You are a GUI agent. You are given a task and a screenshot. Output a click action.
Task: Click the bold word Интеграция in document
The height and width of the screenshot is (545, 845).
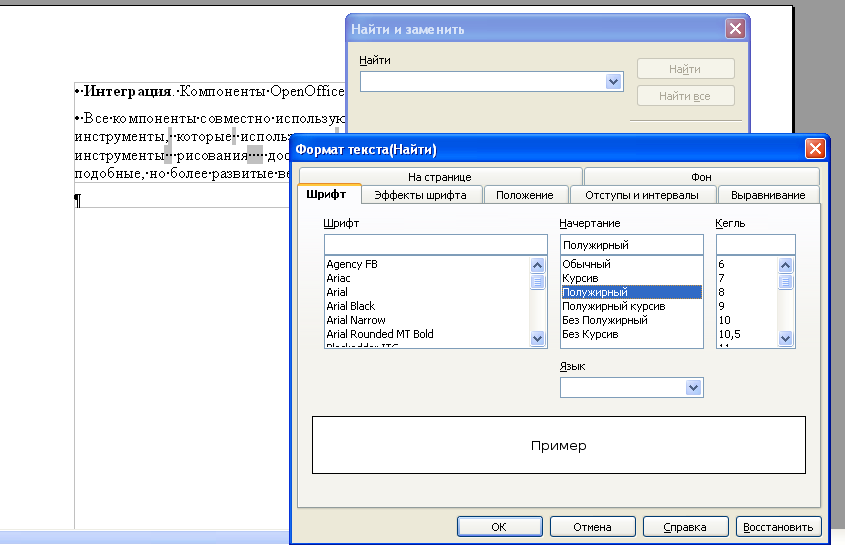click(x=128, y=91)
